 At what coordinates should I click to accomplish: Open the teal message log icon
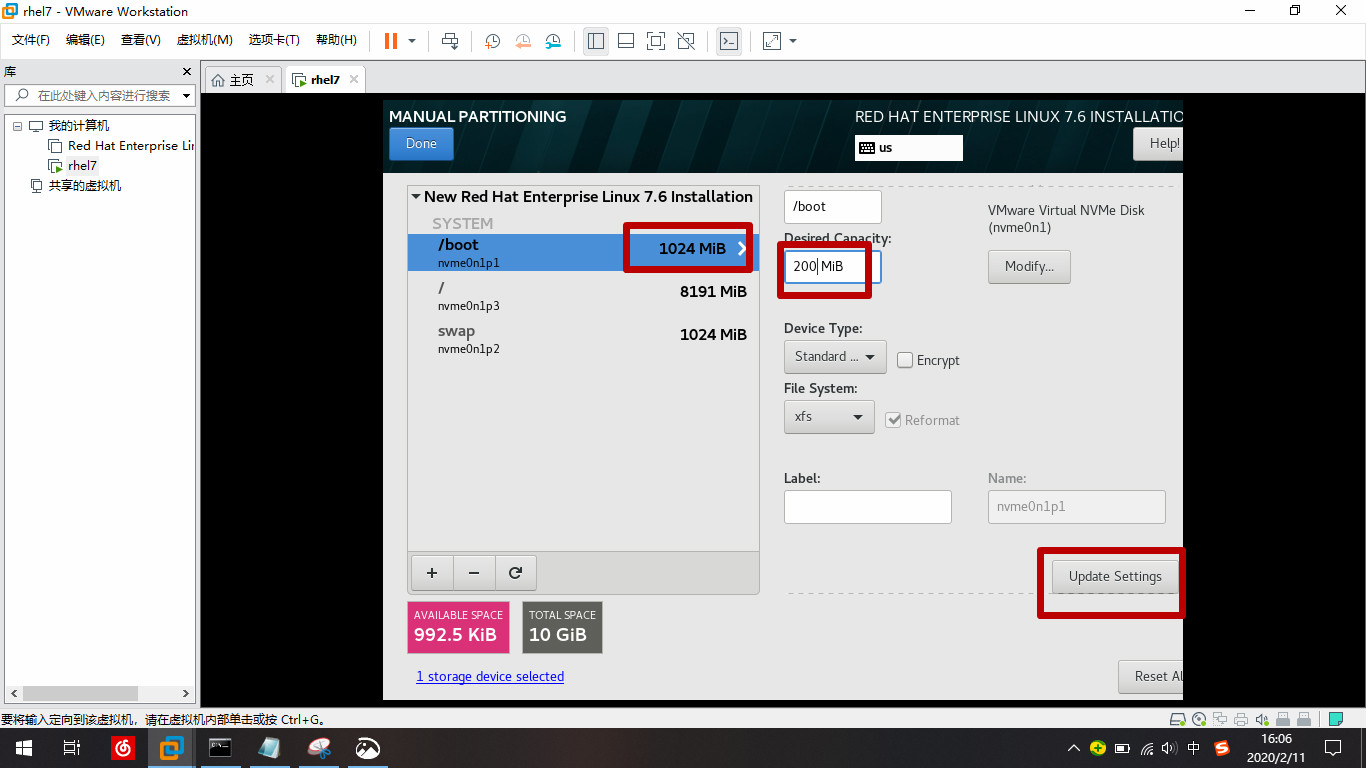[x=1335, y=719]
